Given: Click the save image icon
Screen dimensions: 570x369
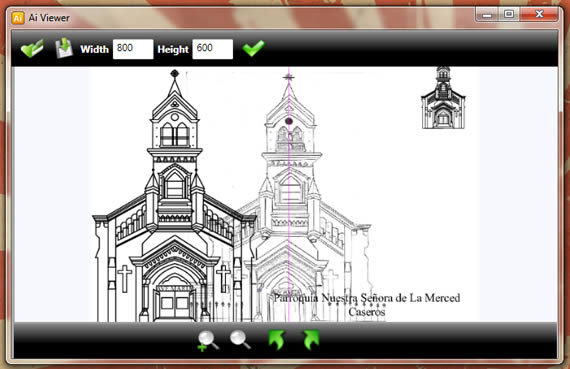Looking at the screenshot, I should click(x=64, y=48).
